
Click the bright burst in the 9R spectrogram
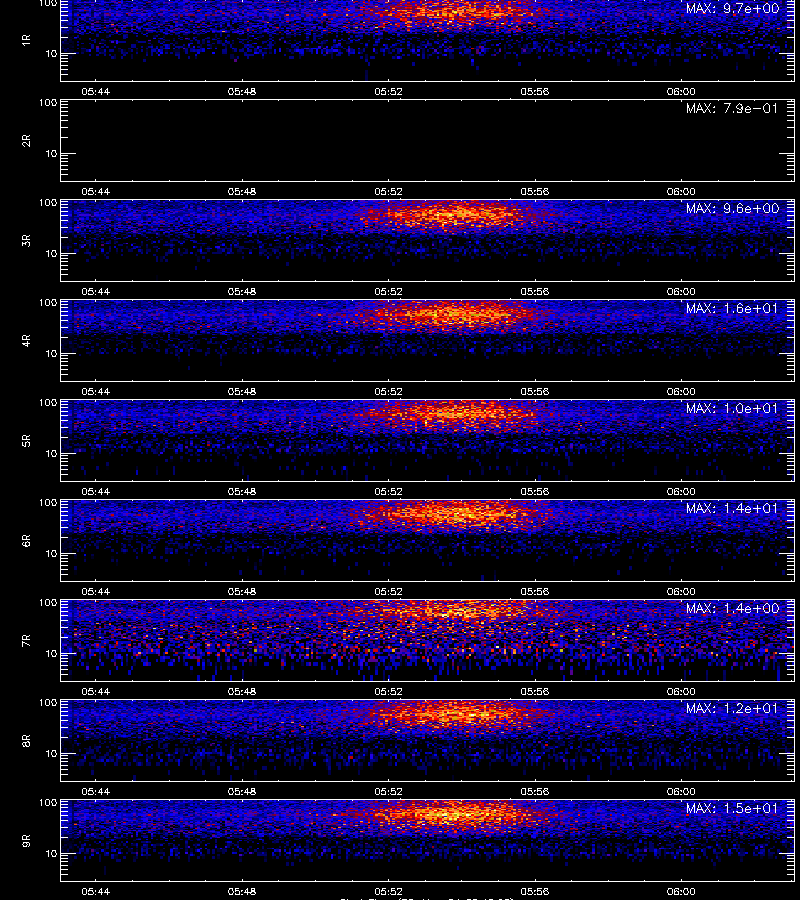coord(453,815)
